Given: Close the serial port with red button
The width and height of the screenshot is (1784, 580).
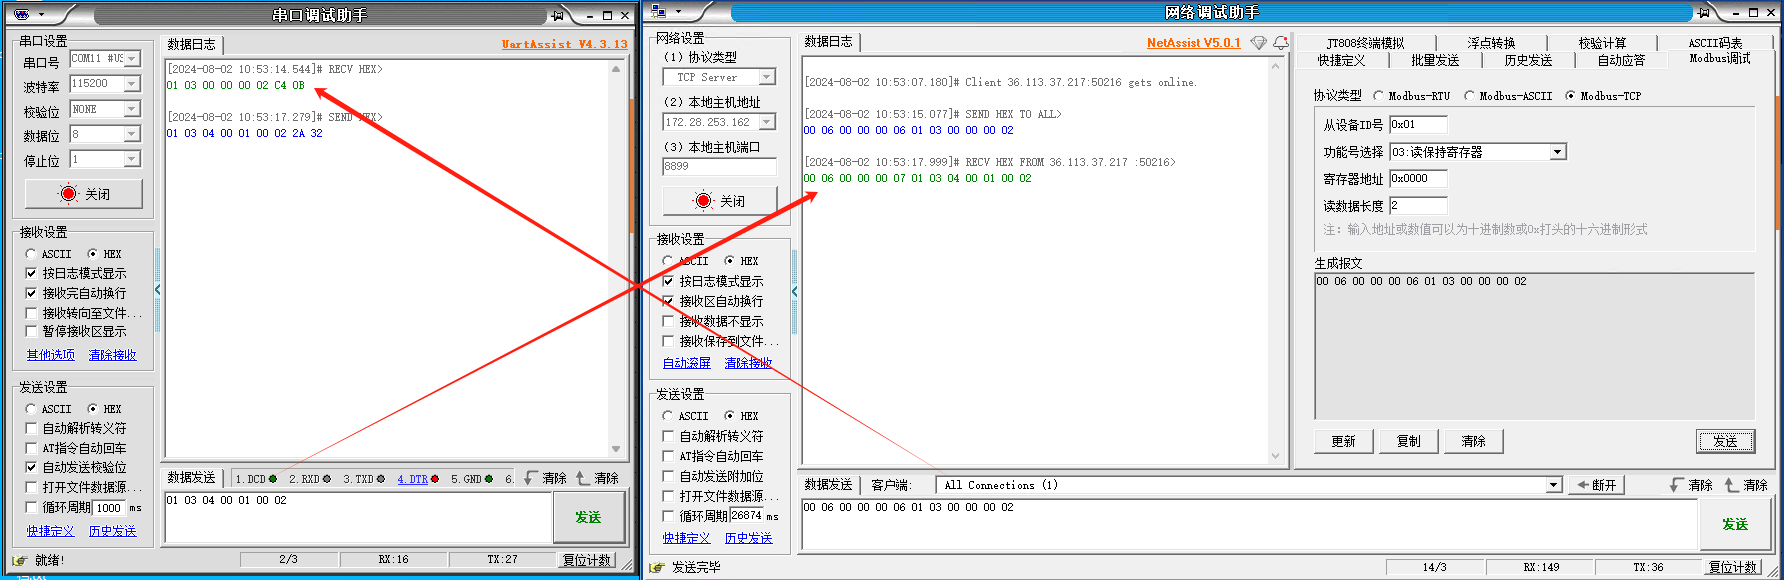Looking at the screenshot, I should coord(84,194).
